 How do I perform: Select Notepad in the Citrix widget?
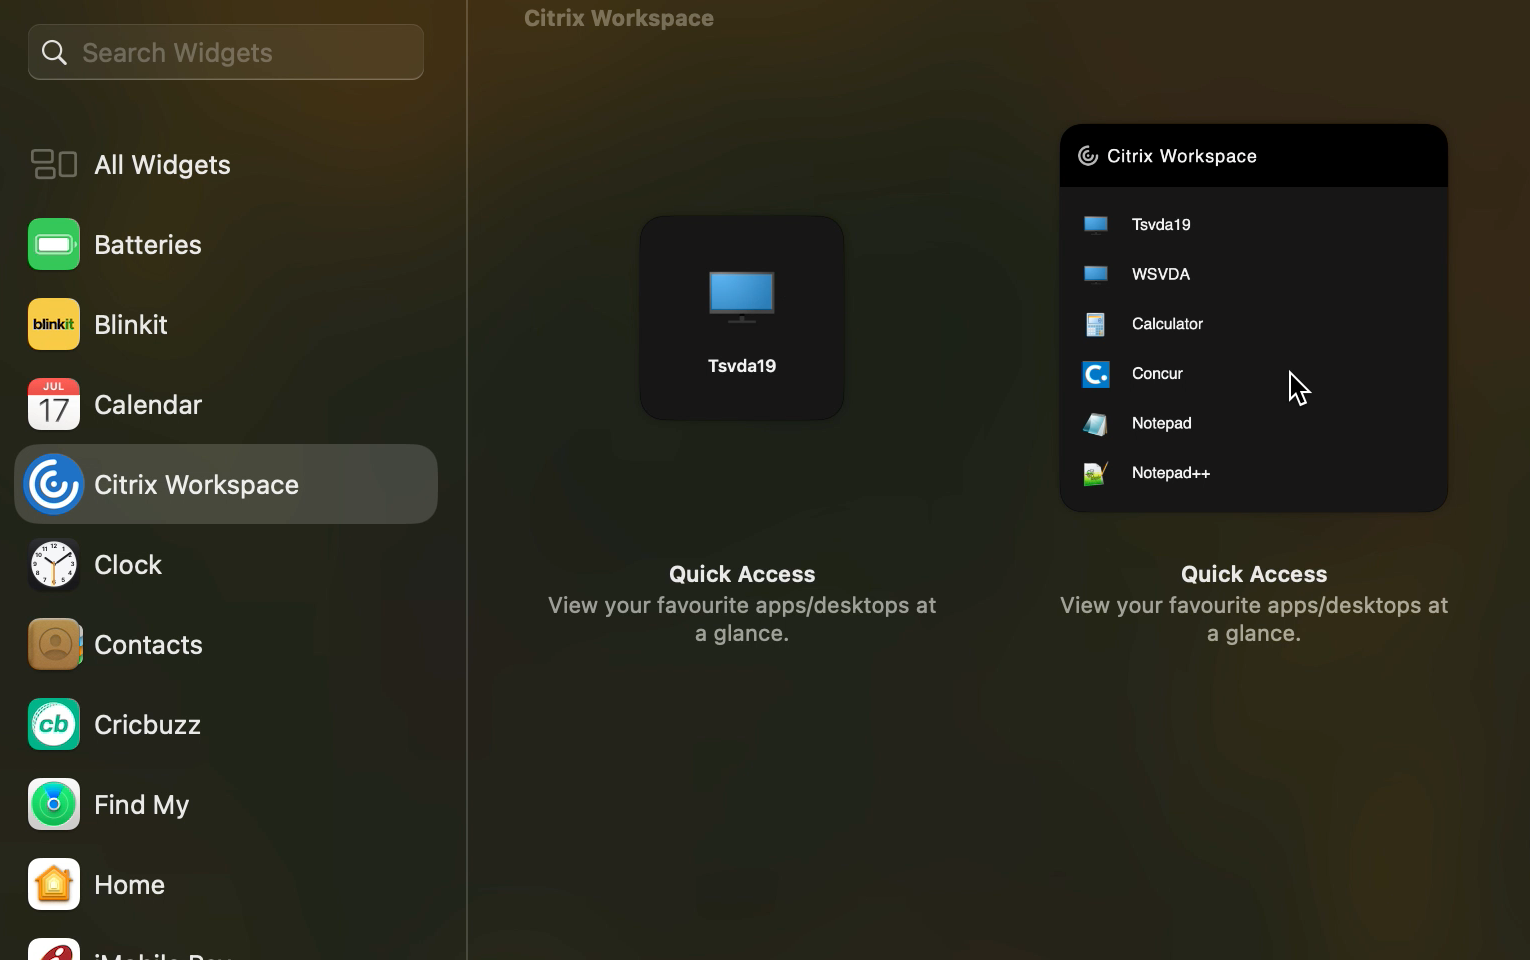point(1161,423)
